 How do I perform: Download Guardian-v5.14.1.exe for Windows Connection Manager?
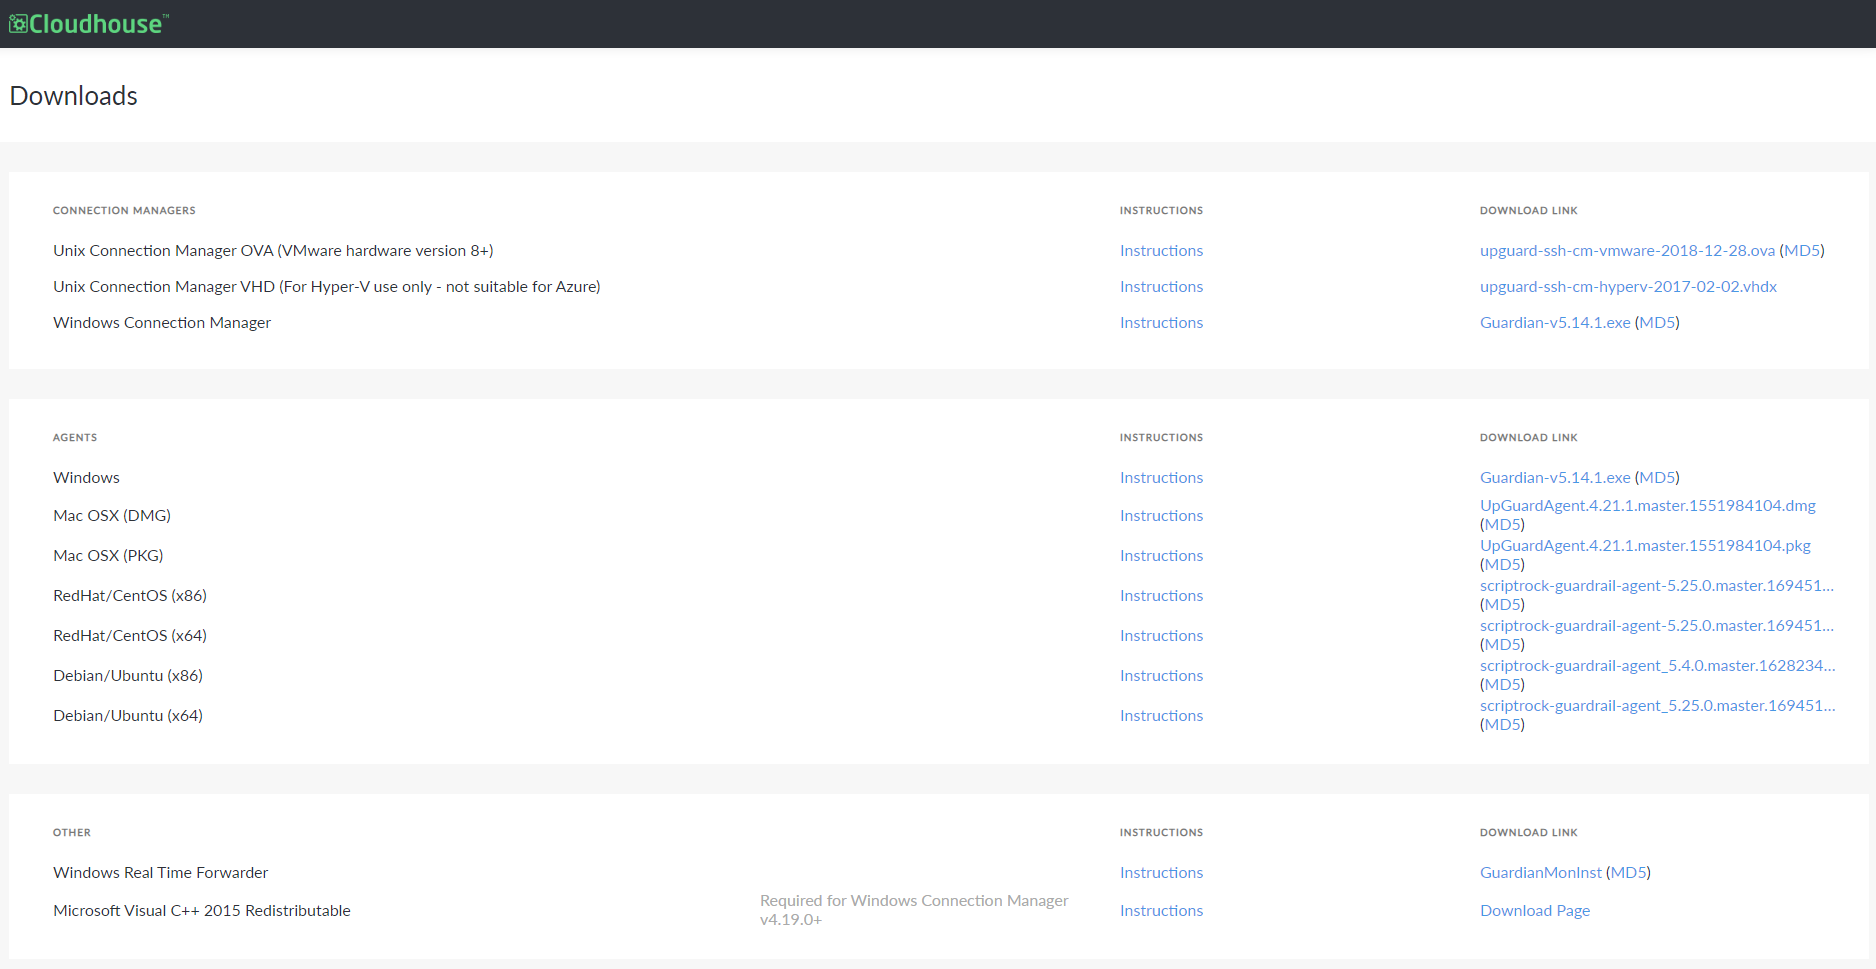click(1555, 323)
